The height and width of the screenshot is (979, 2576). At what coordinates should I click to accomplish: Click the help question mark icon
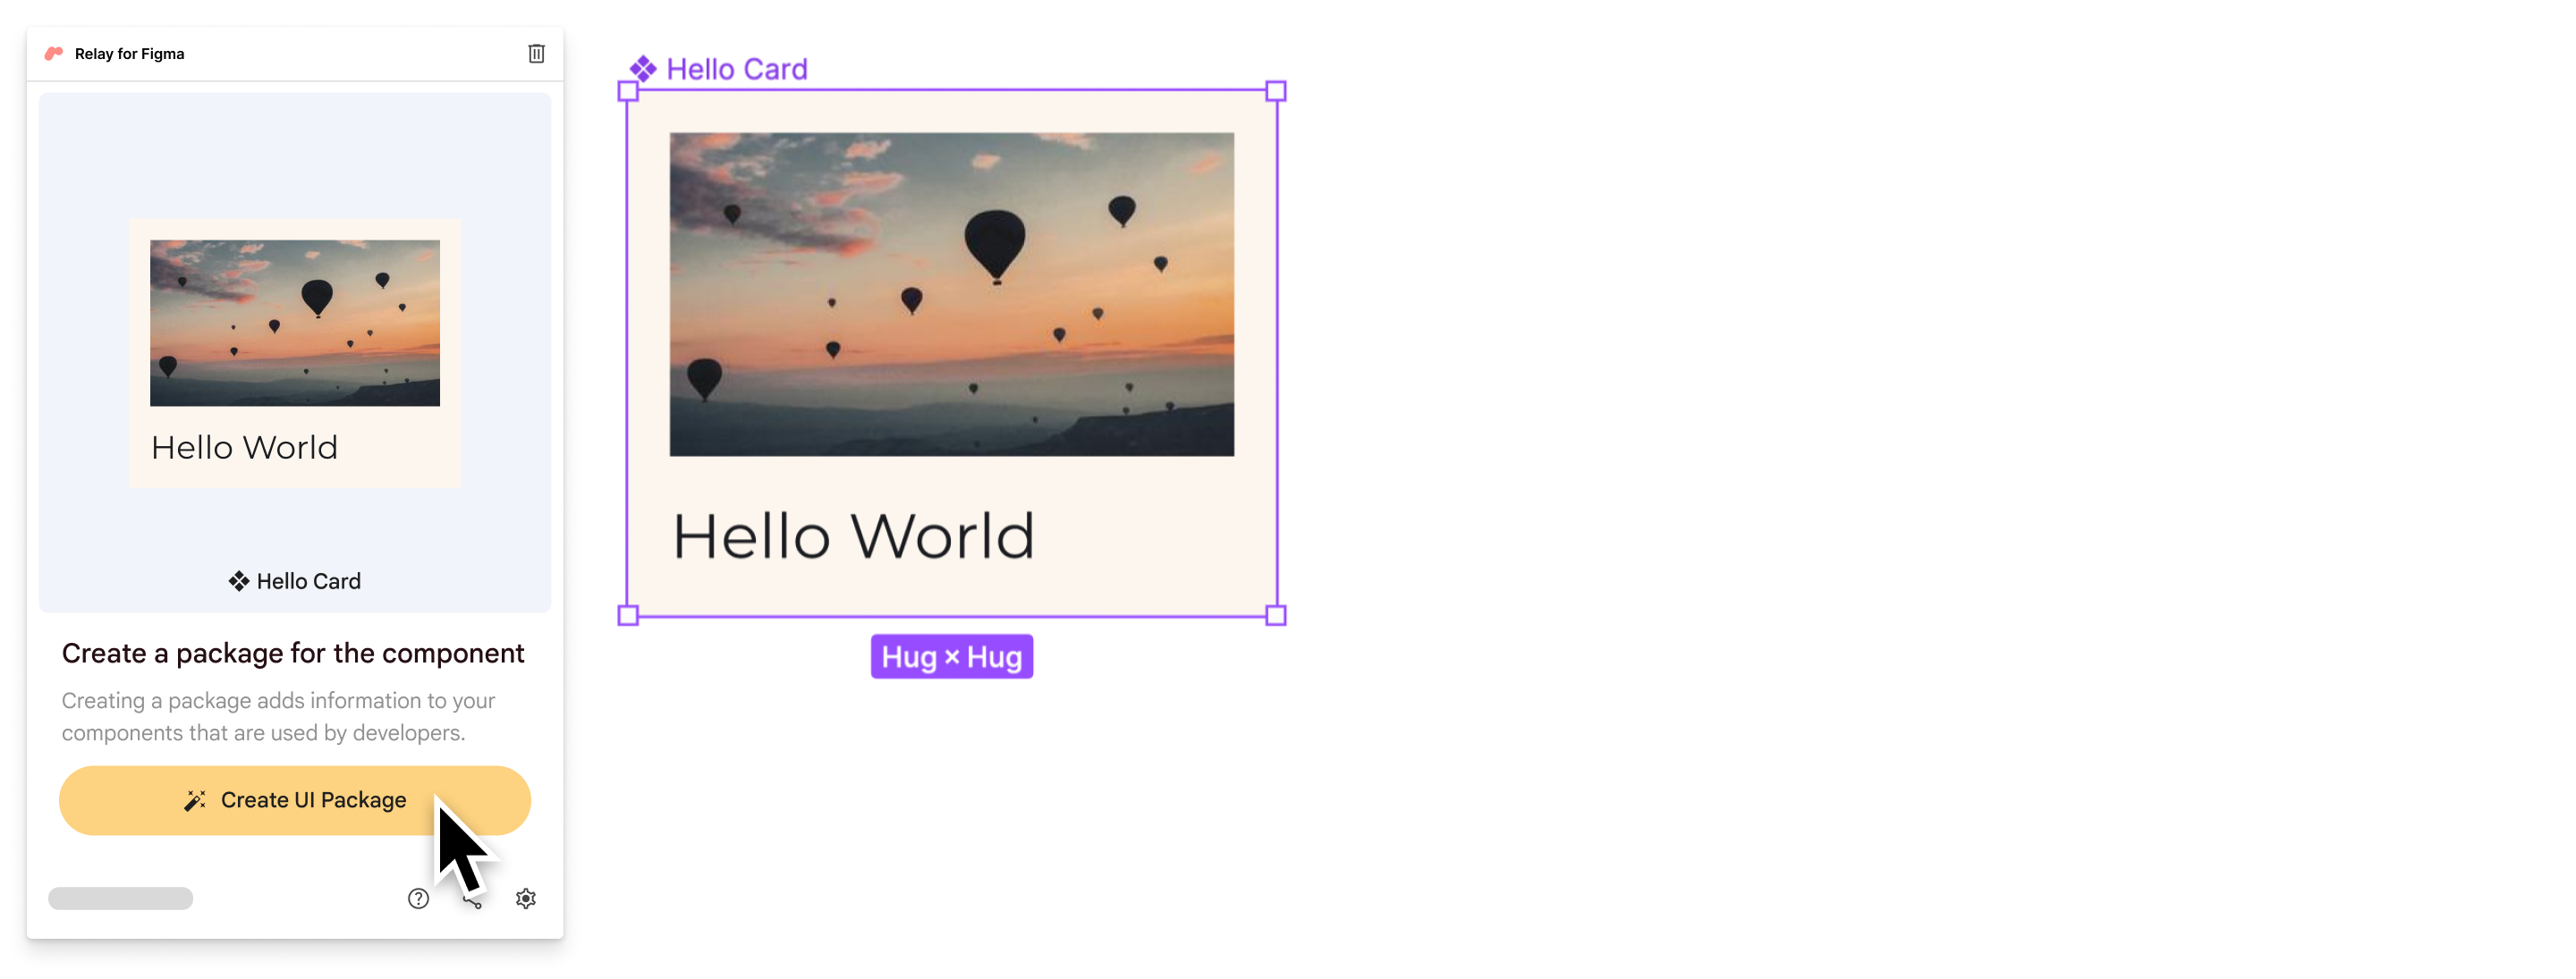pos(419,897)
